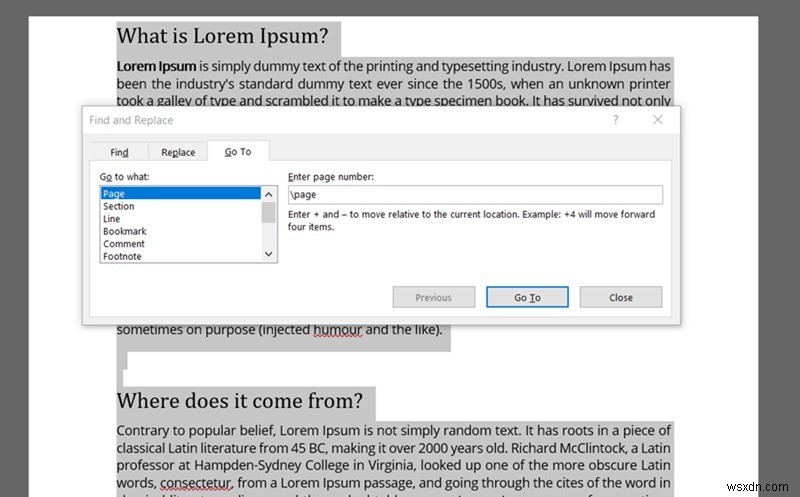Viewport: 800px width, 497px height.
Task: Click the underlined word consectetur
Action: (x=196, y=483)
